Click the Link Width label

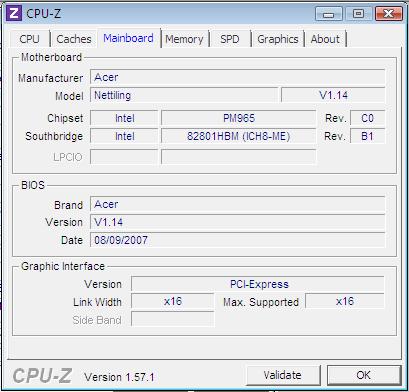click(97, 302)
